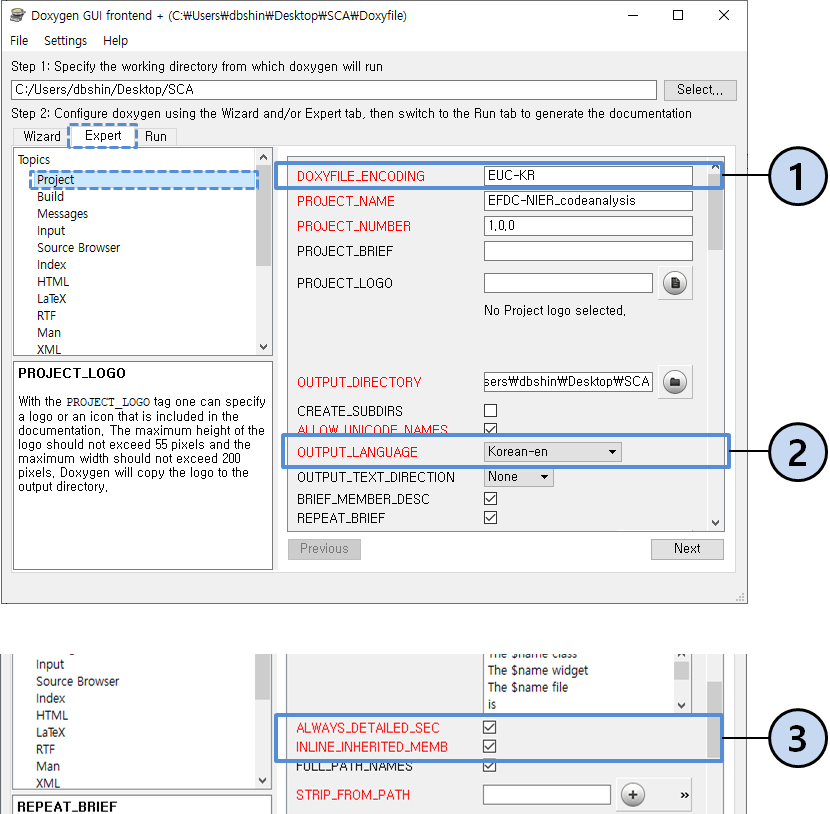Select LaTeX in the upper Topics list
This screenshot has width=830, height=814.
51,299
